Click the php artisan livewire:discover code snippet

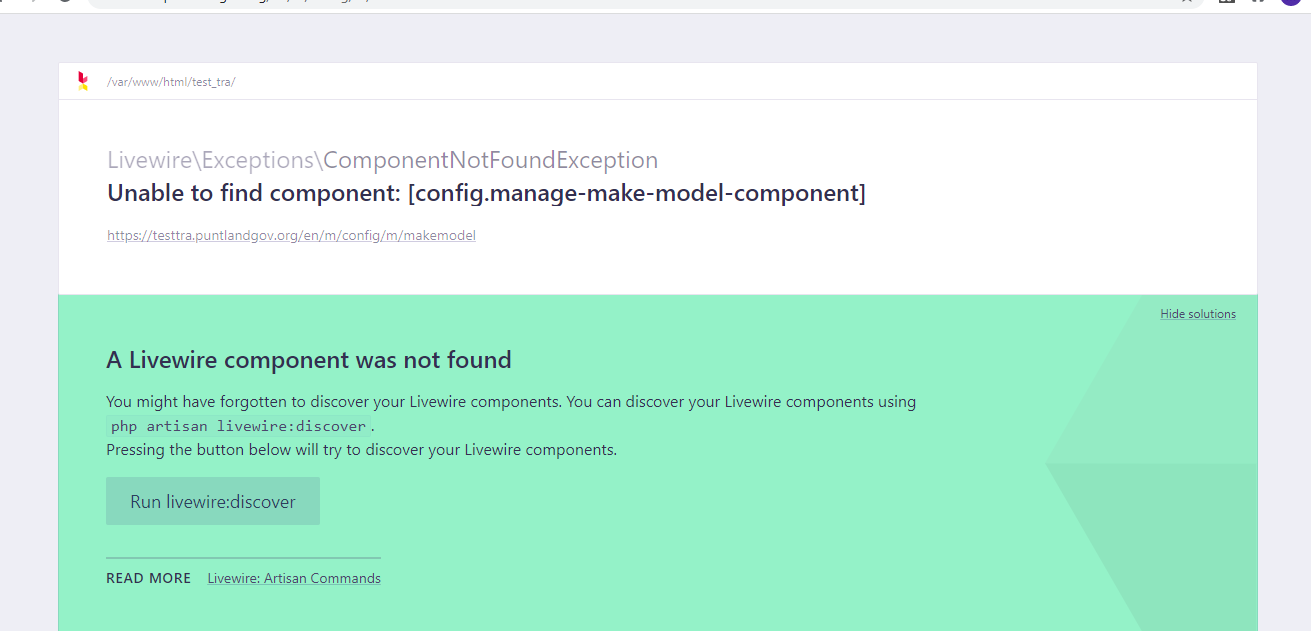[x=238, y=426]
